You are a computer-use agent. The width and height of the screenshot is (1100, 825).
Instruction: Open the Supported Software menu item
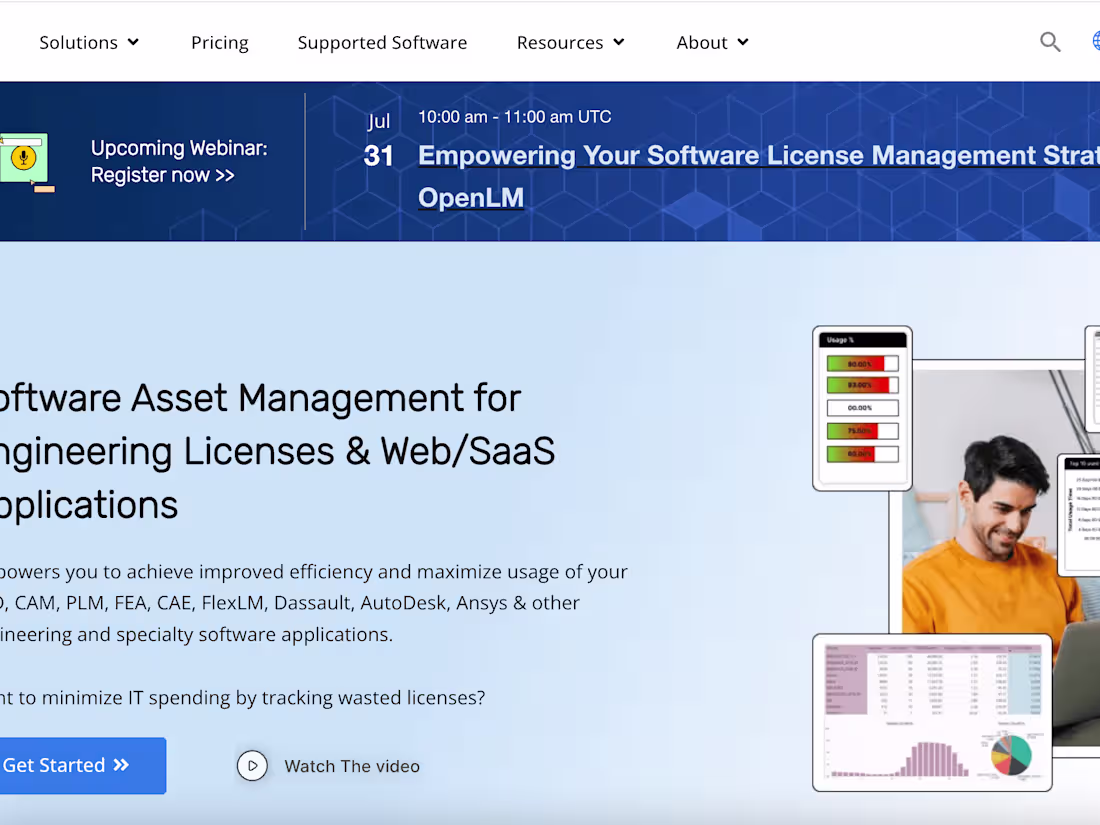click(x=382, y=42)
